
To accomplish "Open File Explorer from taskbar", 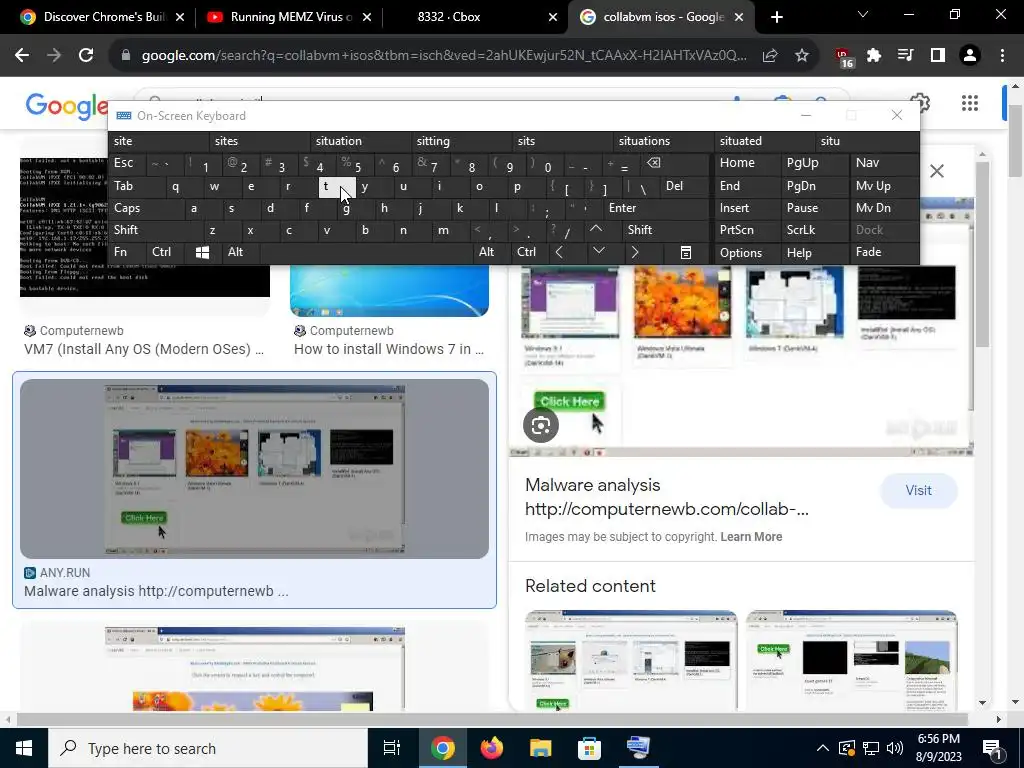I will (541, 748).
